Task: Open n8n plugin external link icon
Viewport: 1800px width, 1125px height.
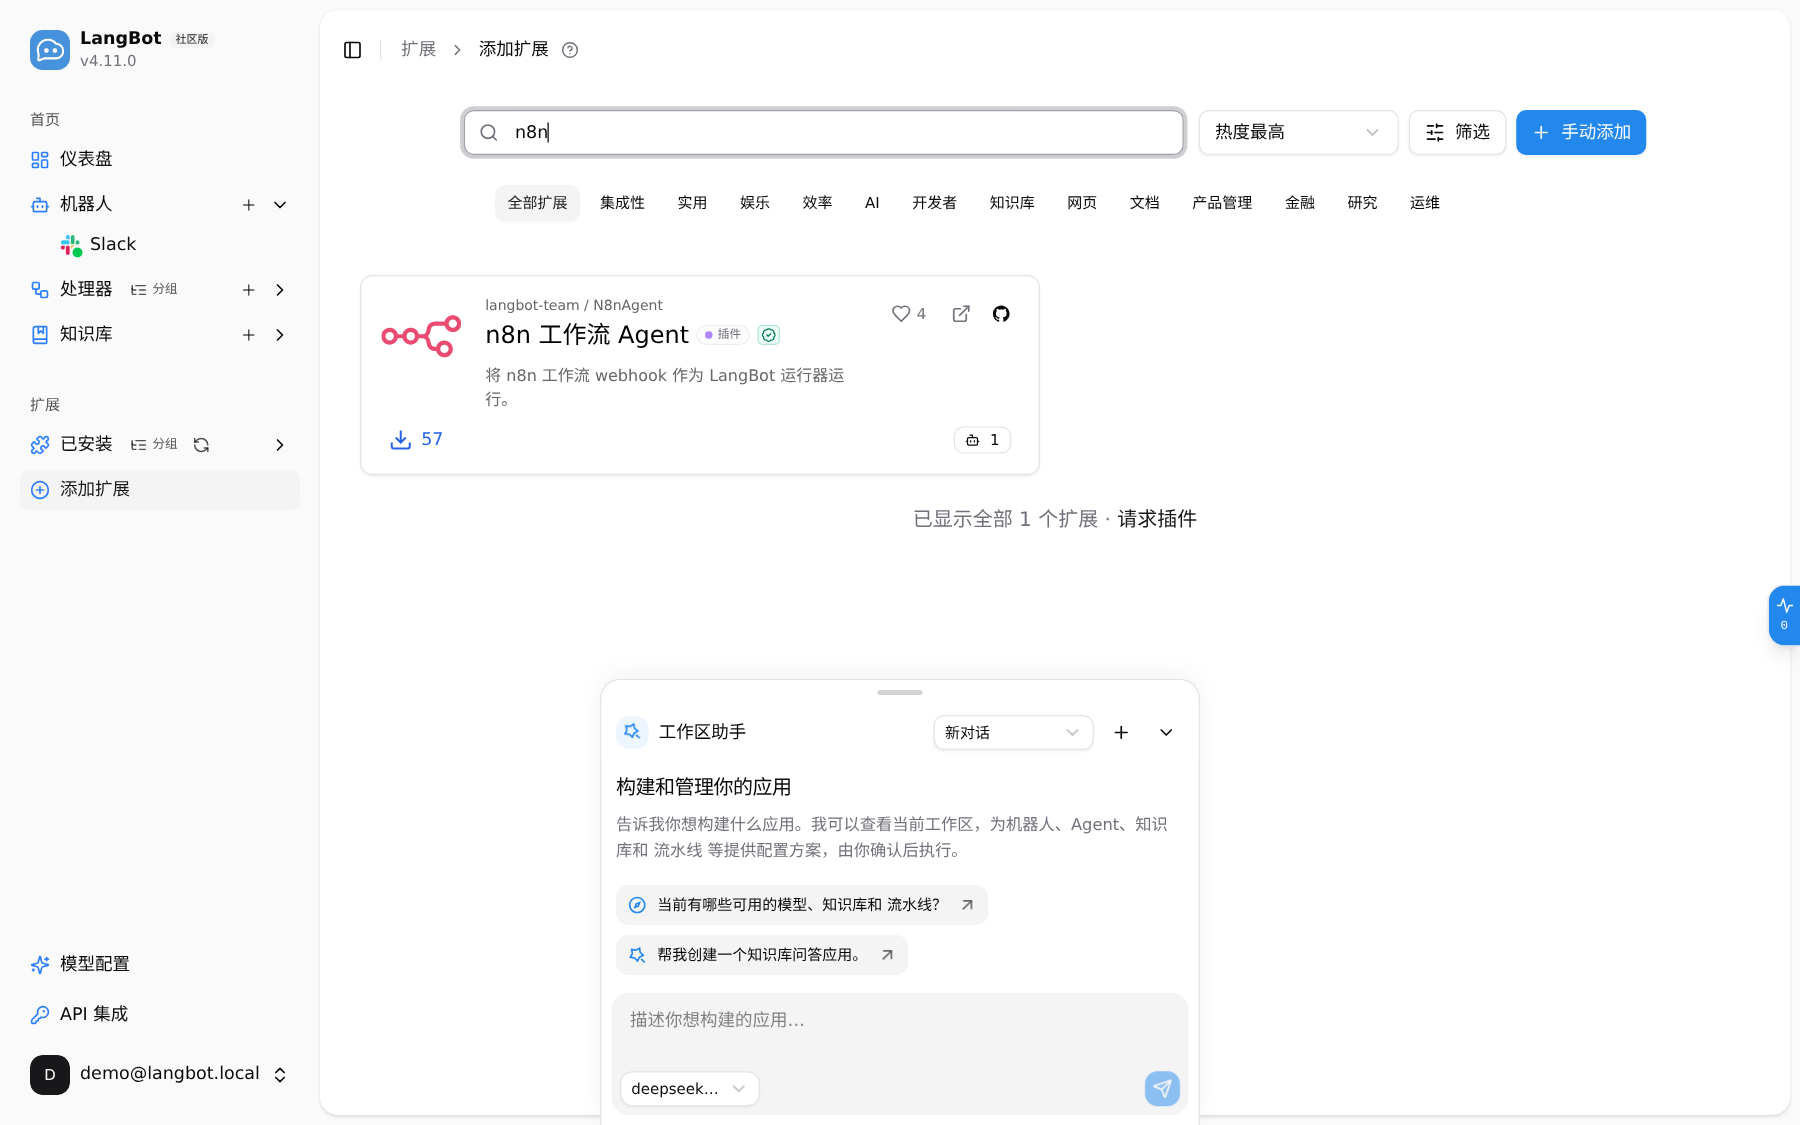Action: [x=961, y=314]
